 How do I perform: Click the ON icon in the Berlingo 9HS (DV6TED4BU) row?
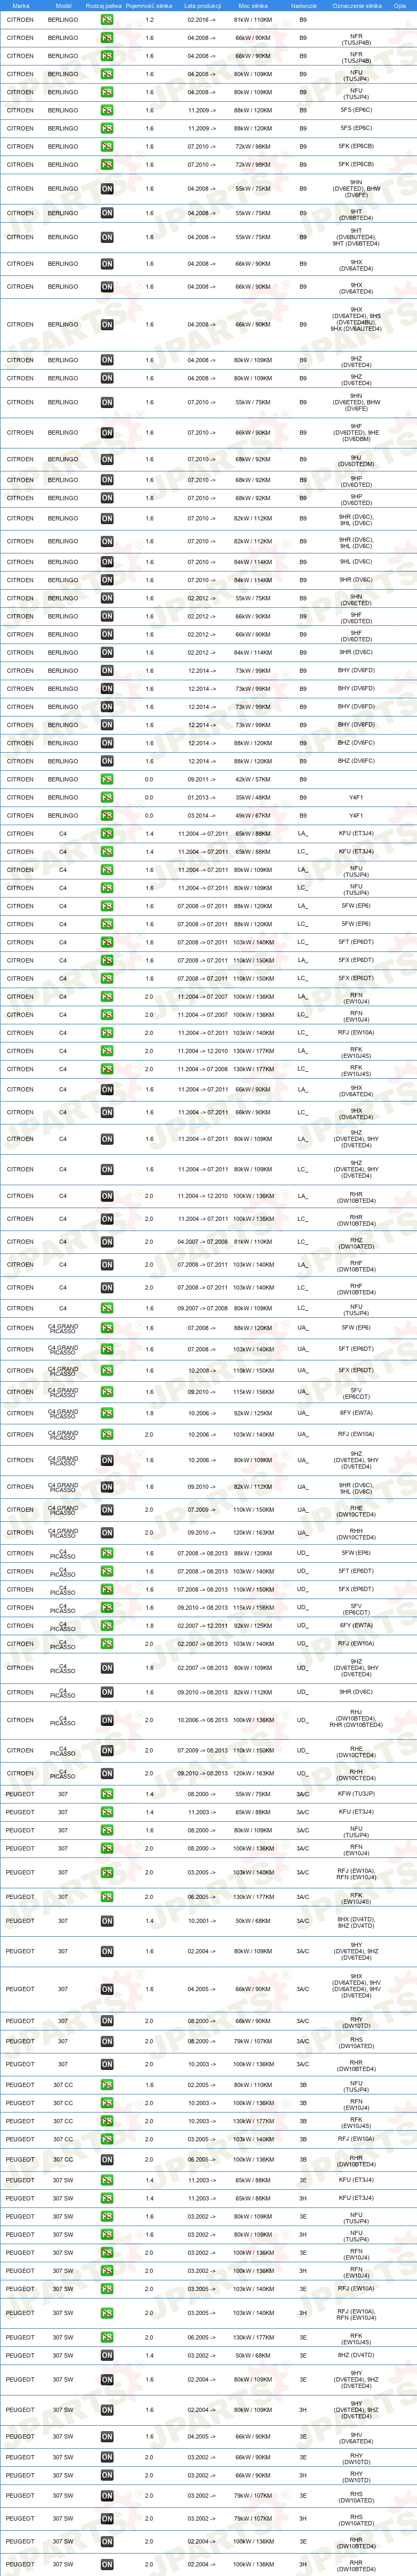click(107, 324)
